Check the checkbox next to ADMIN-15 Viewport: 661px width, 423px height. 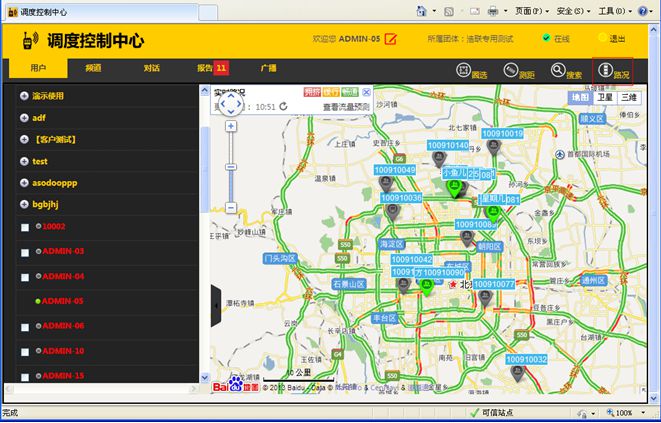[25, 377]
